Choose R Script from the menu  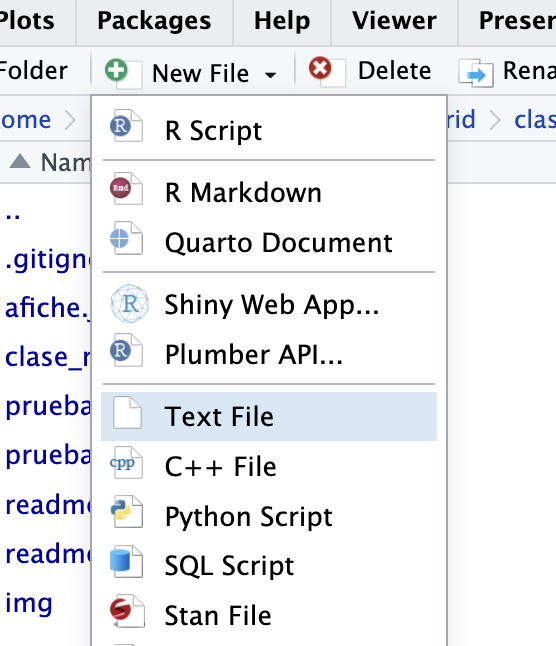click(269, 131)
